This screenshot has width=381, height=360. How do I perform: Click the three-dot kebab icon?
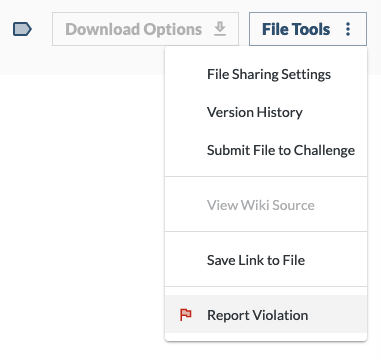(348, 29)
